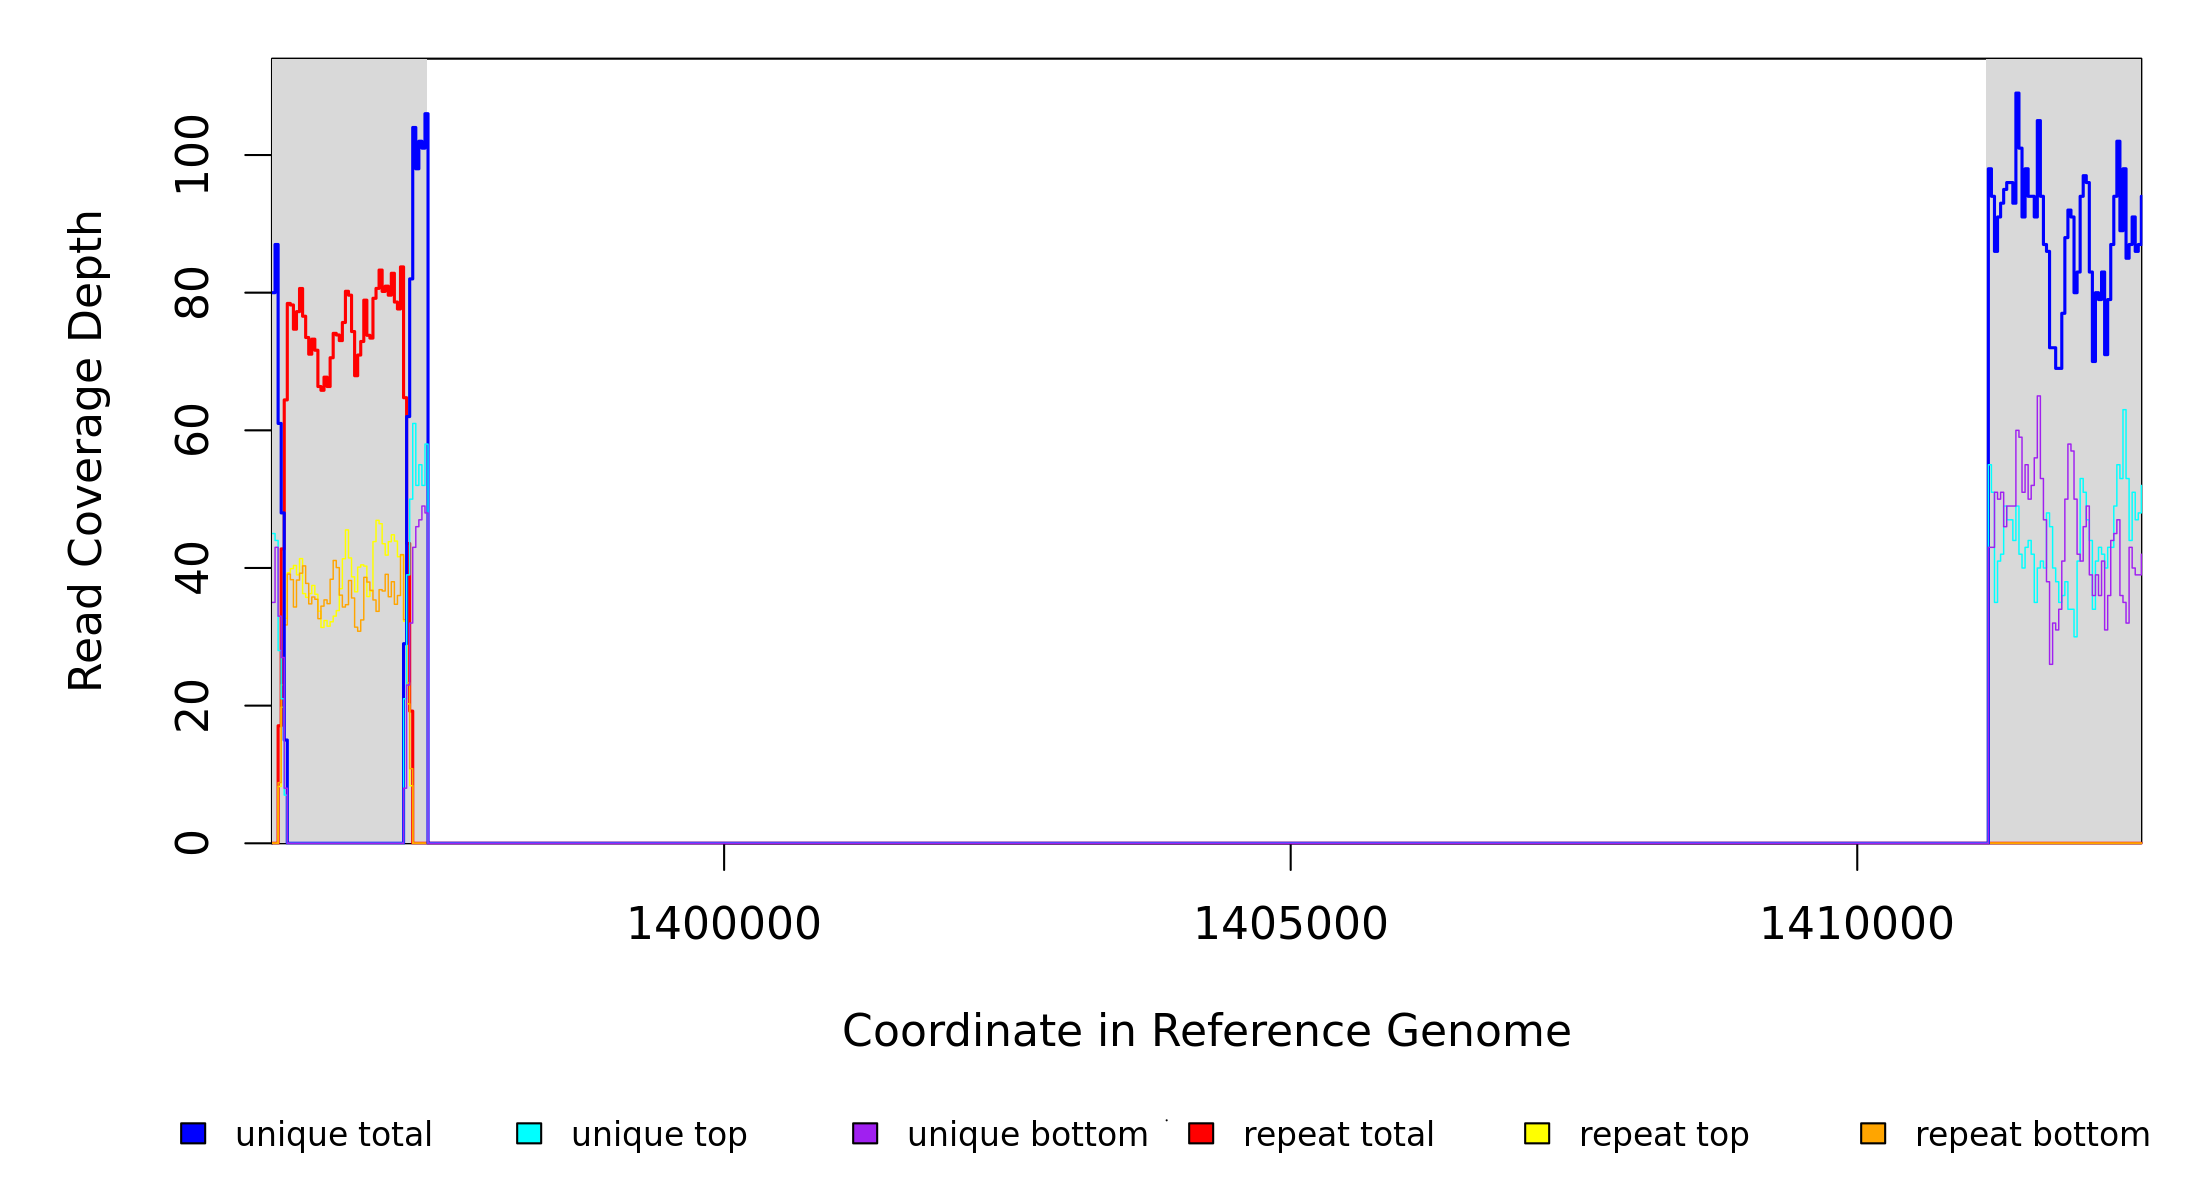Click the yellow repeat top legend swatch

pyautogui.click(x=1537, y=1133)
